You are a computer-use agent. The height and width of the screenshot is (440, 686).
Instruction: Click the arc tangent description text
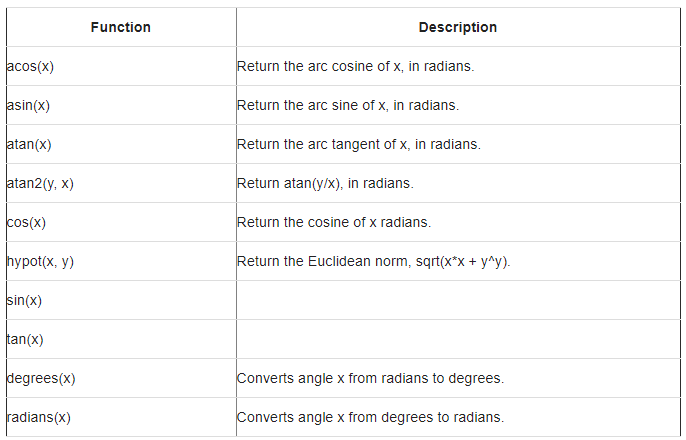[358, 145]
